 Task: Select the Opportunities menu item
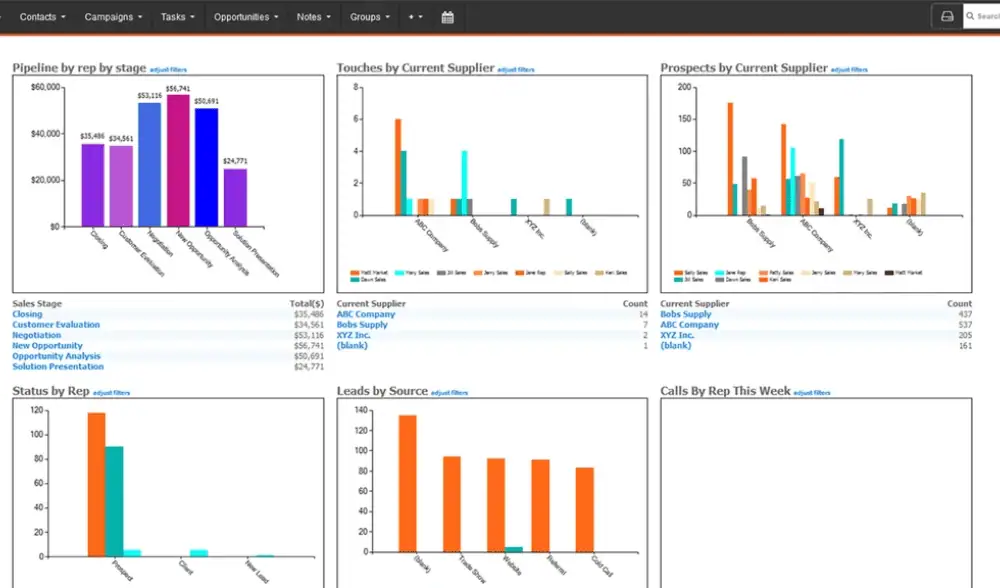pos(246,17)
